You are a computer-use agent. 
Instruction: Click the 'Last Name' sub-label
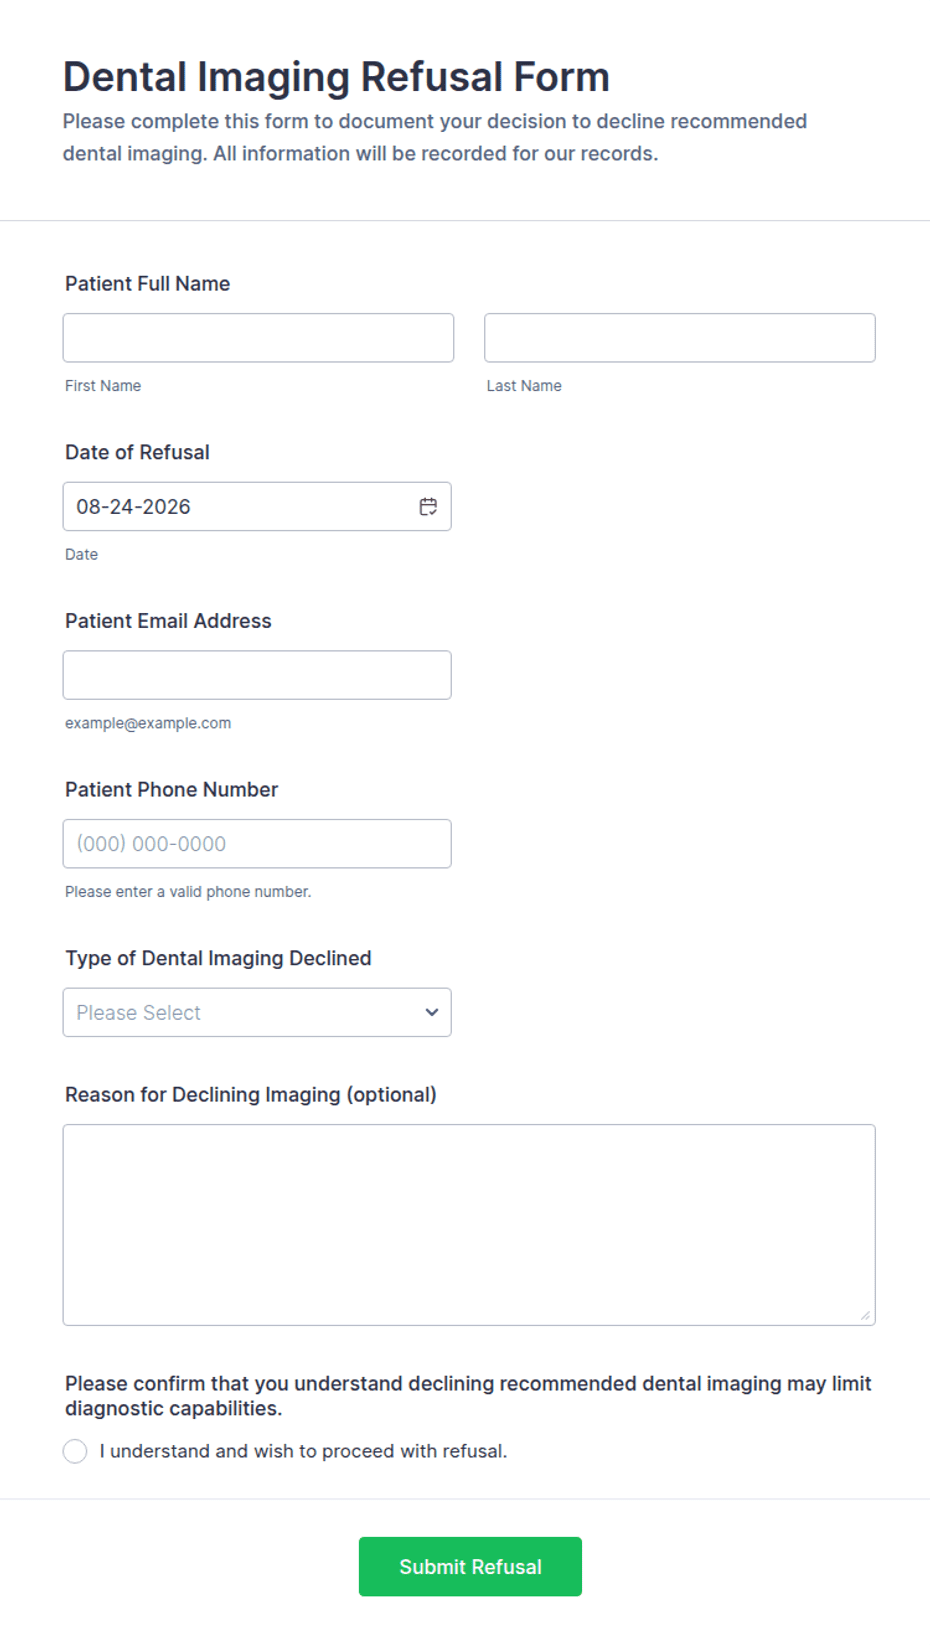tap(524, 386)
